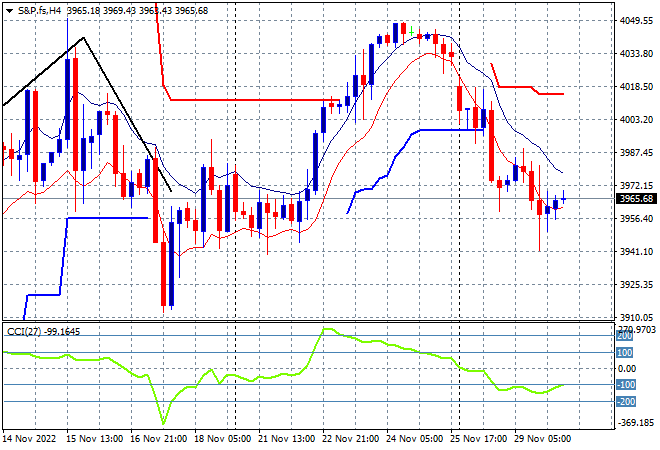
Task: Click the 14 Nov 2022 date label
Action: pos(29,439)
